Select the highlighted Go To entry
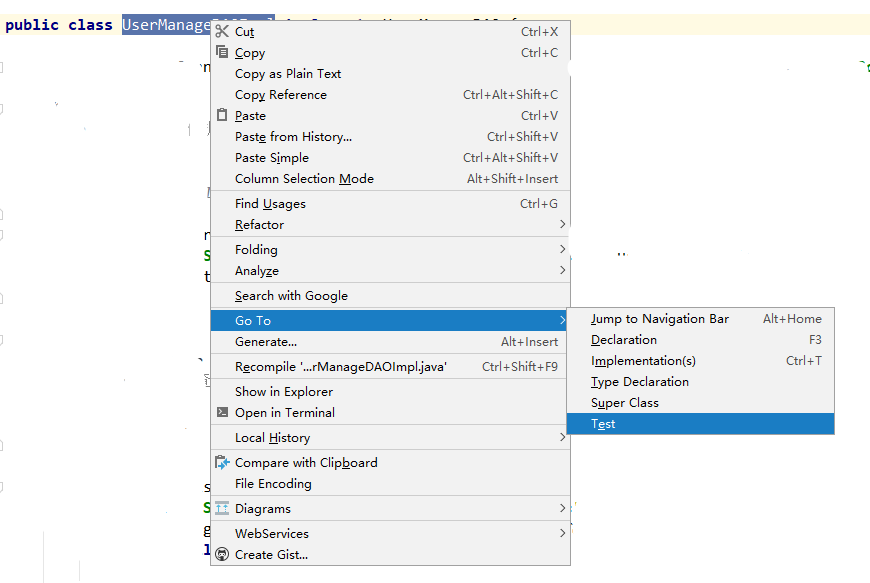 point(390,321)
